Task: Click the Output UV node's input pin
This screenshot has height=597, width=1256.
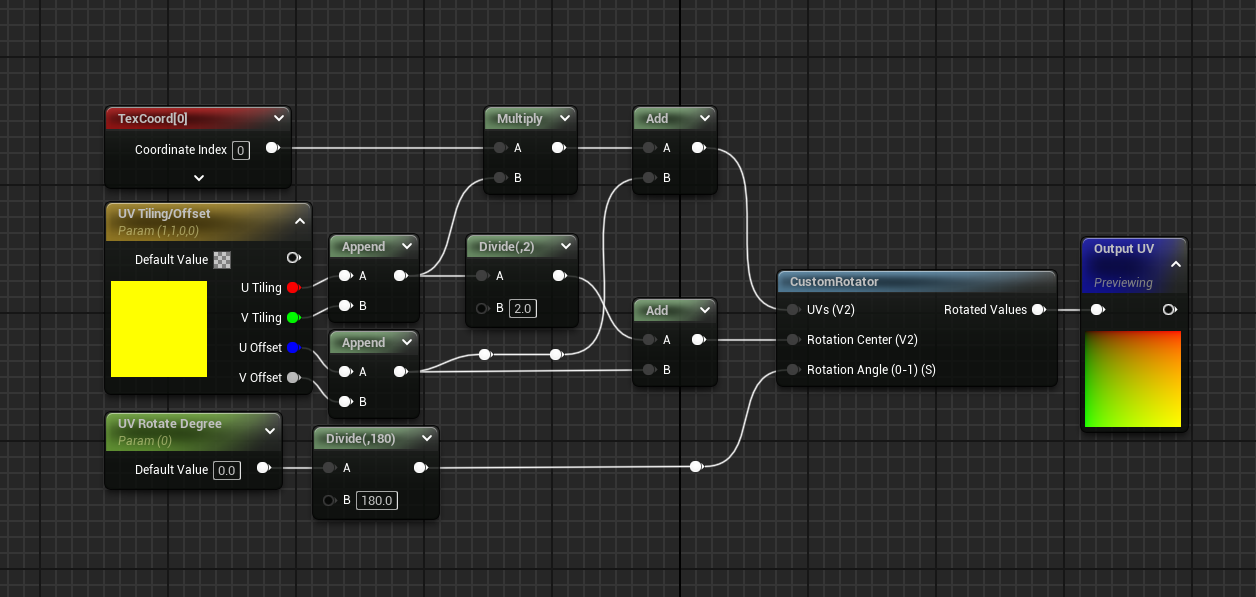Action: (1098, 310)
